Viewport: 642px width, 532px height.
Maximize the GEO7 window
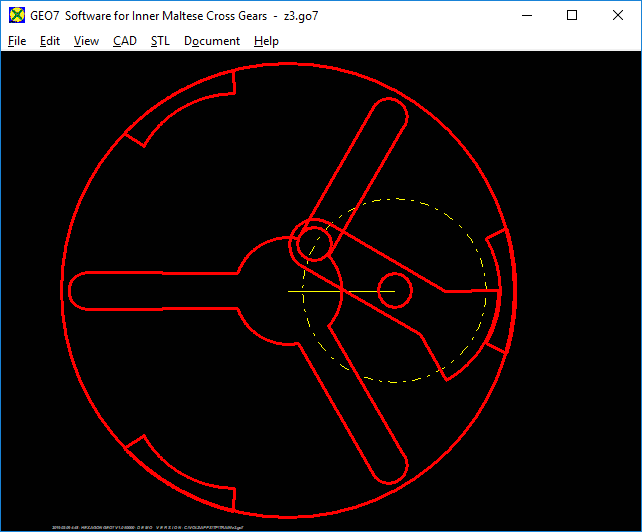pyautogui.click(x=572, y=16)
